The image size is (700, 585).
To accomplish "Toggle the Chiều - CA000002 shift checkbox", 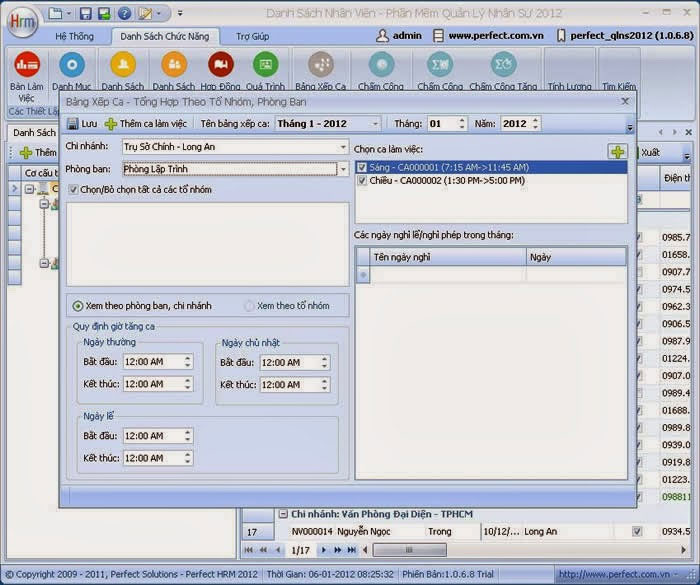I will 362,181.
